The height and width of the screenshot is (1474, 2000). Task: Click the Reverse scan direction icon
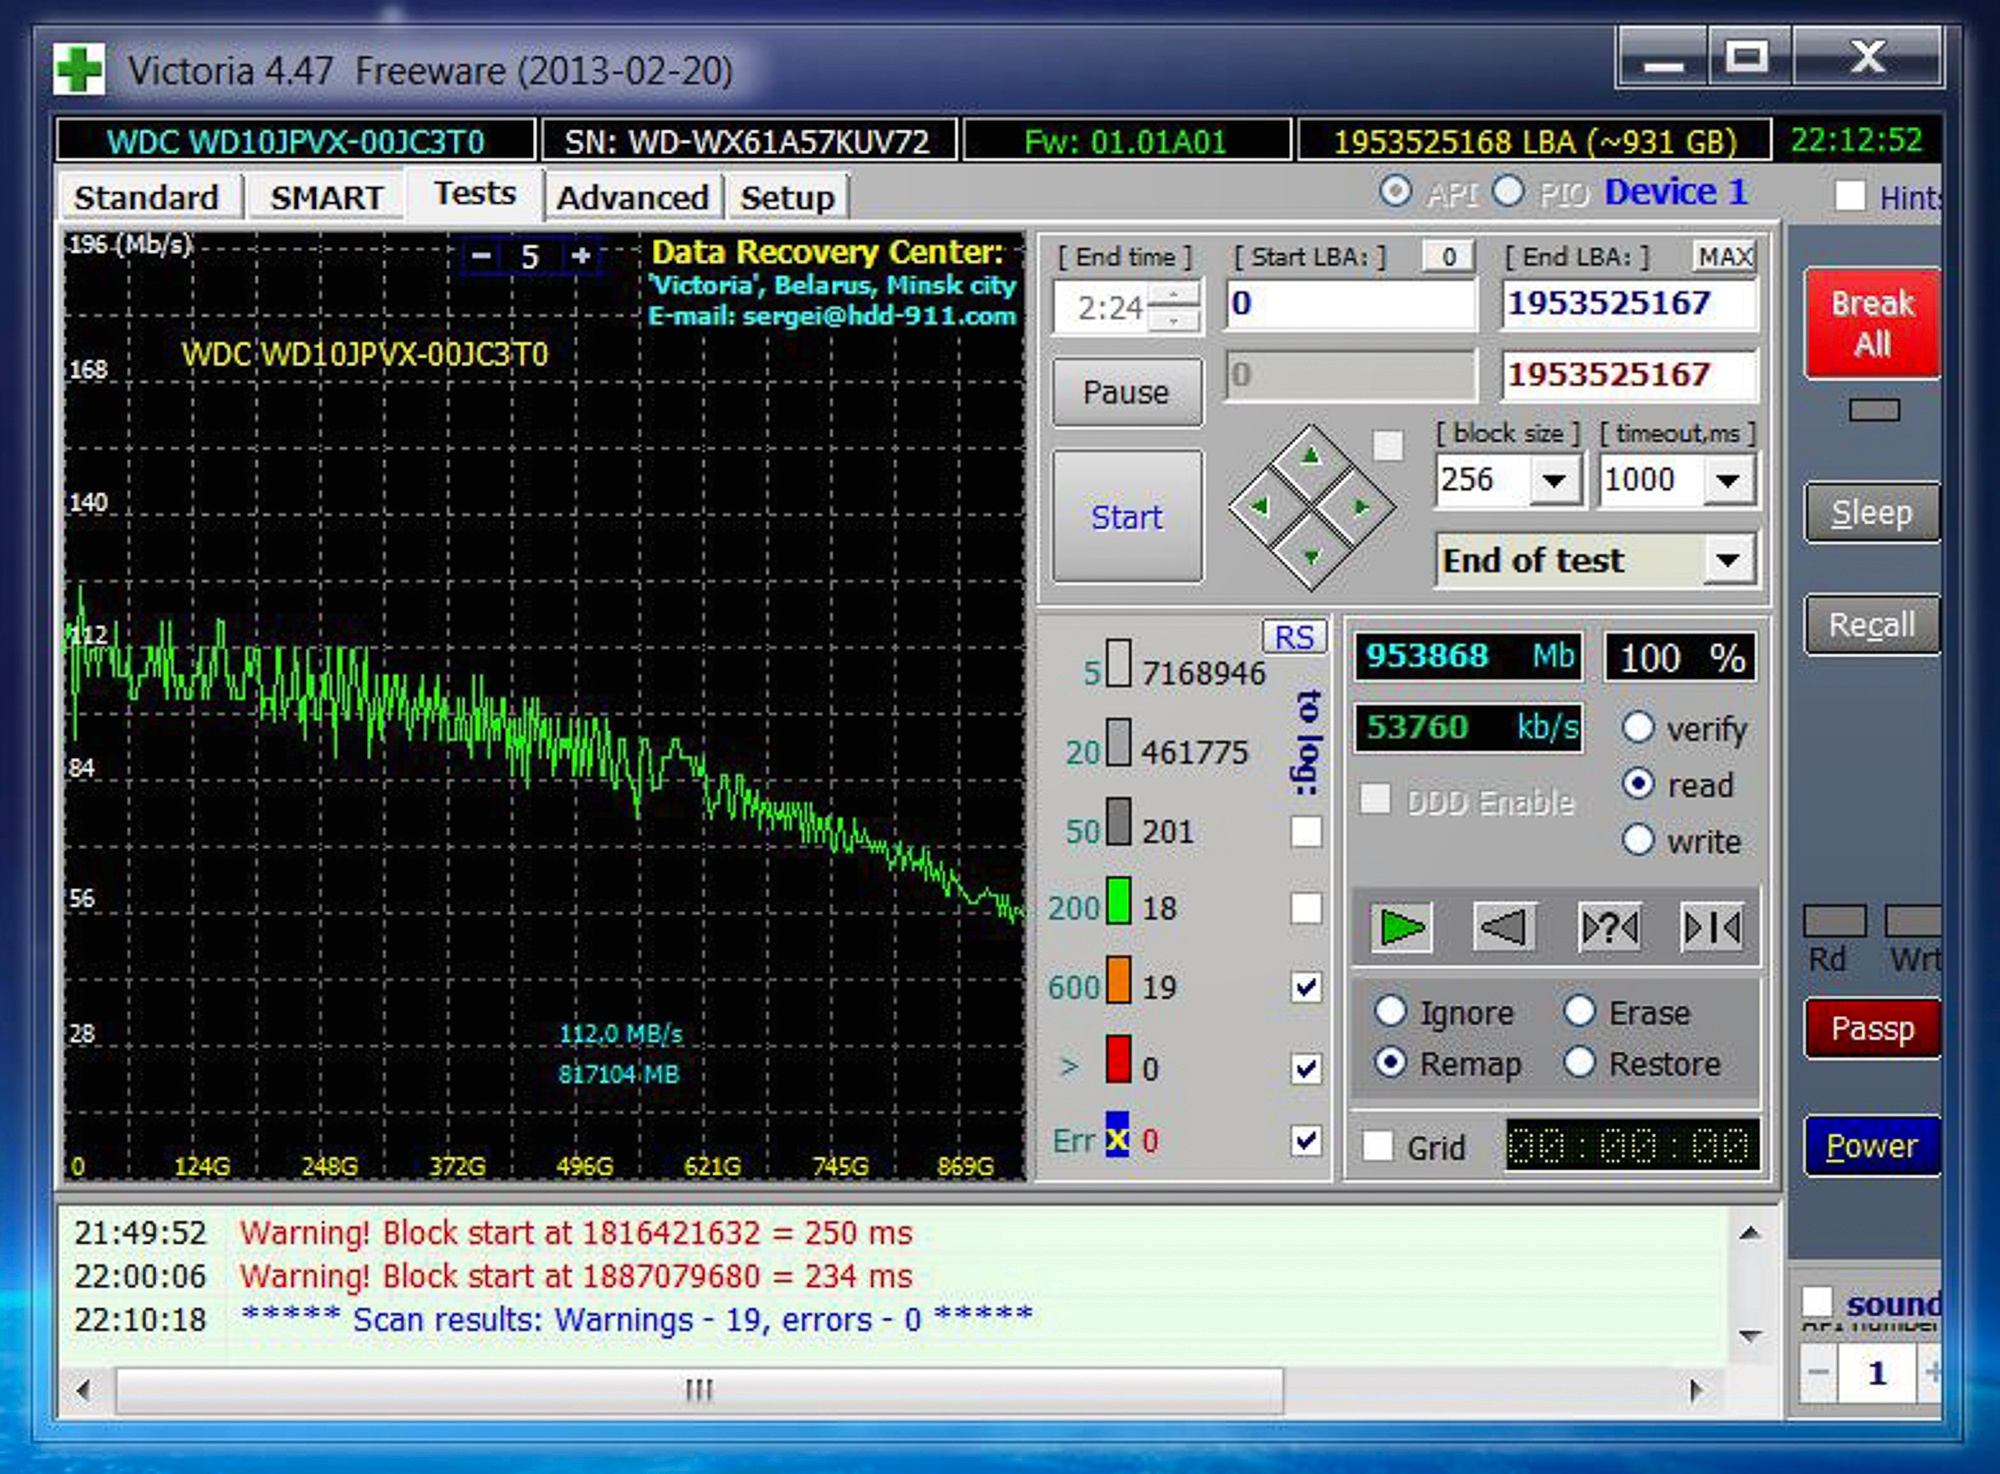[x=1492, y=927]
